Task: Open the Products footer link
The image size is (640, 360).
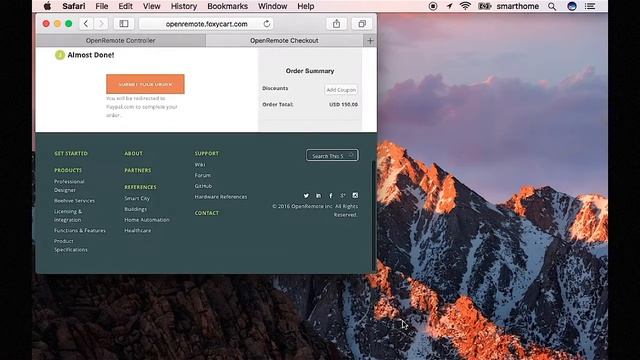Action: click(x=68, y=170)
